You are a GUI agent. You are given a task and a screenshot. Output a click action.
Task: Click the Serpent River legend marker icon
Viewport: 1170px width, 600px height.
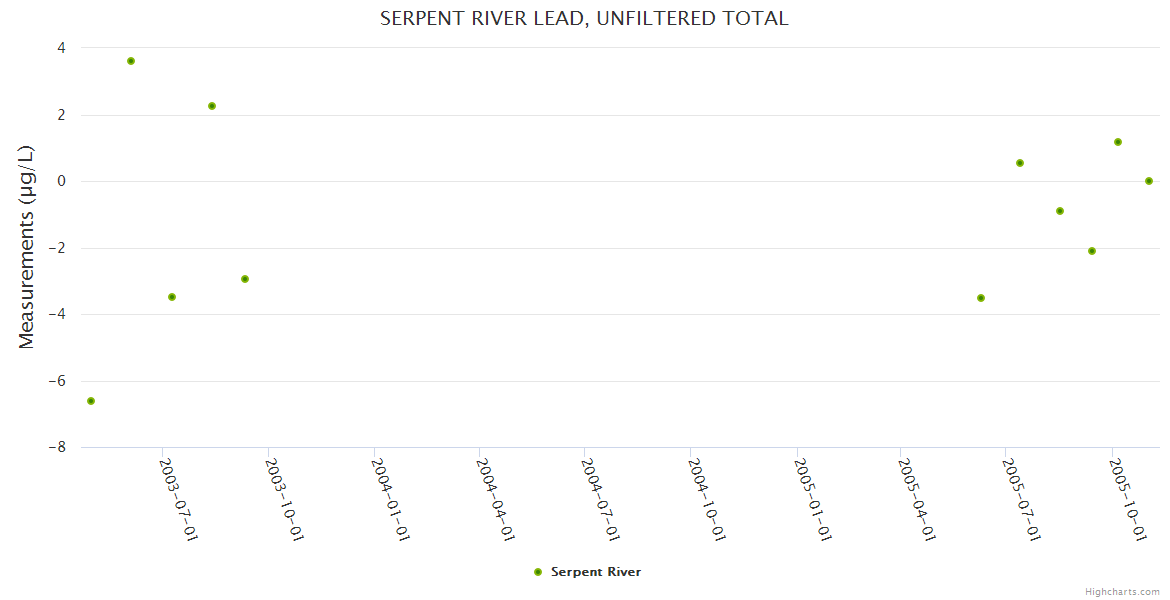click(x=538, y=572)
